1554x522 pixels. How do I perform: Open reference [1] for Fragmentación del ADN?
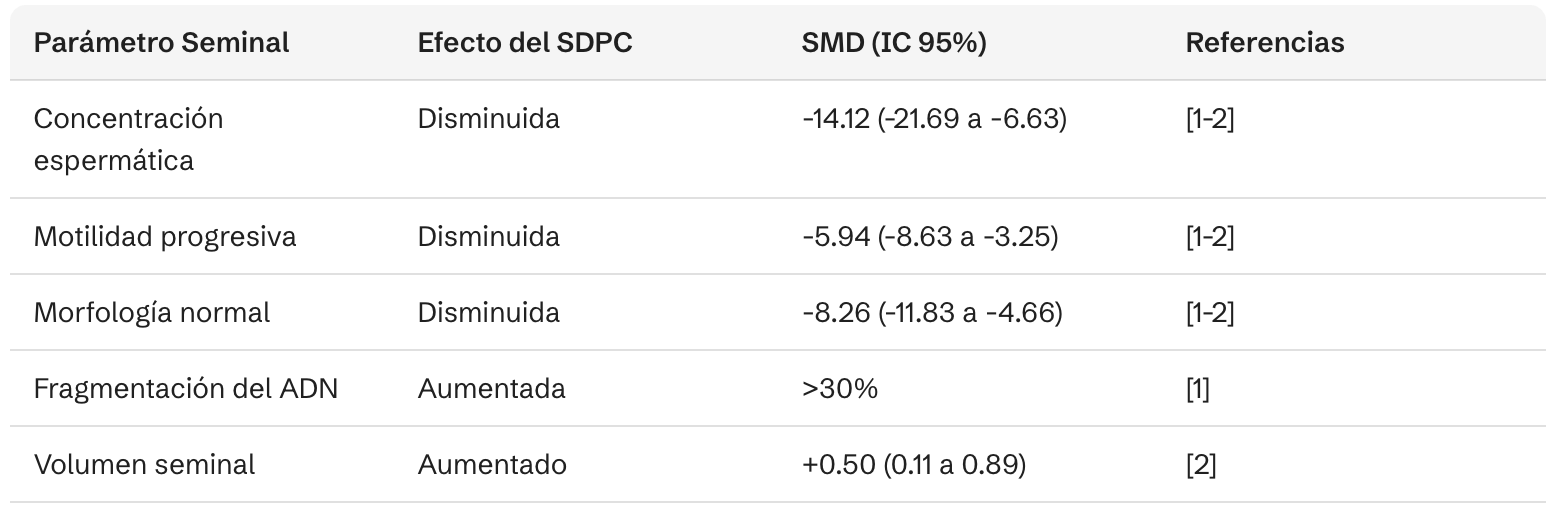click(x=1197, y=388)
